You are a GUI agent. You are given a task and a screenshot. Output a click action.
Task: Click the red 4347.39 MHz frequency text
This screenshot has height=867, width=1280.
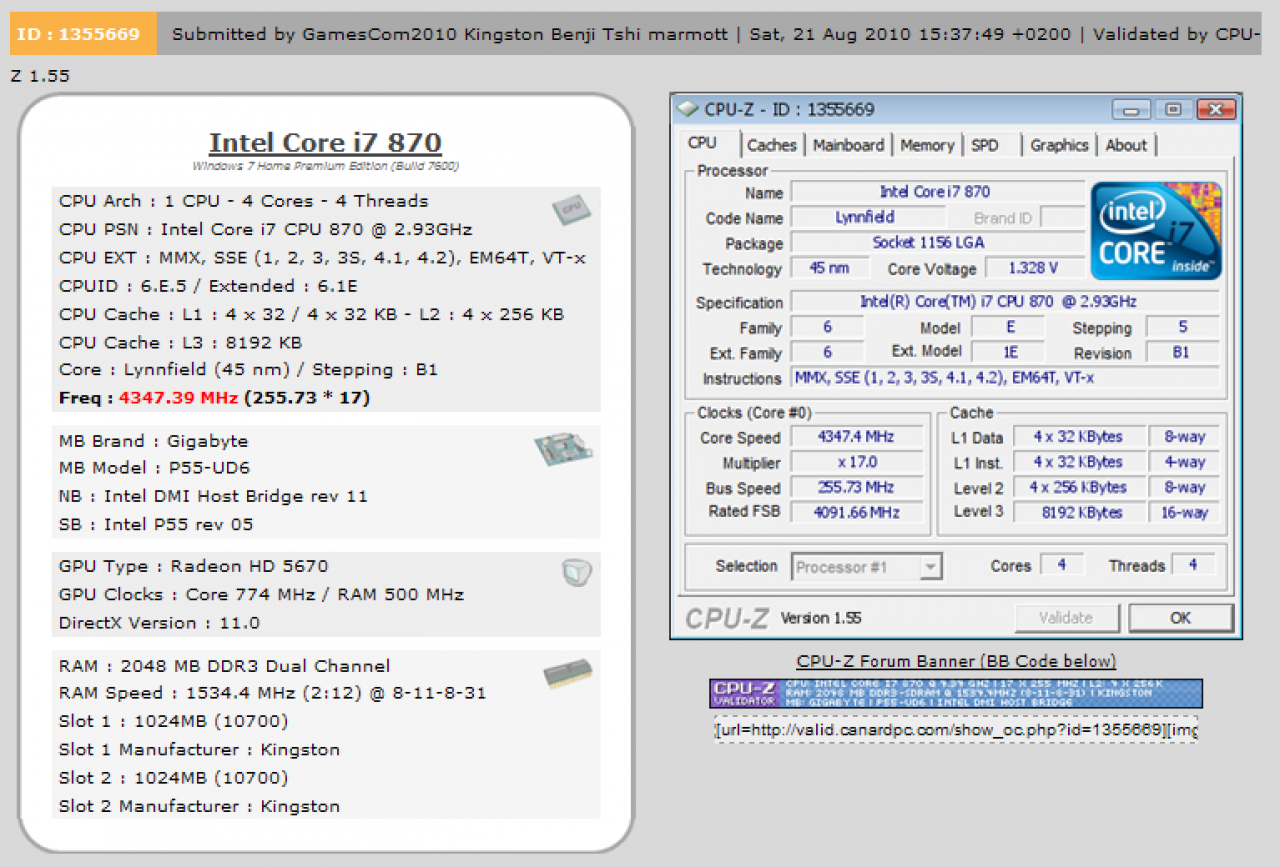coord(178,398)
